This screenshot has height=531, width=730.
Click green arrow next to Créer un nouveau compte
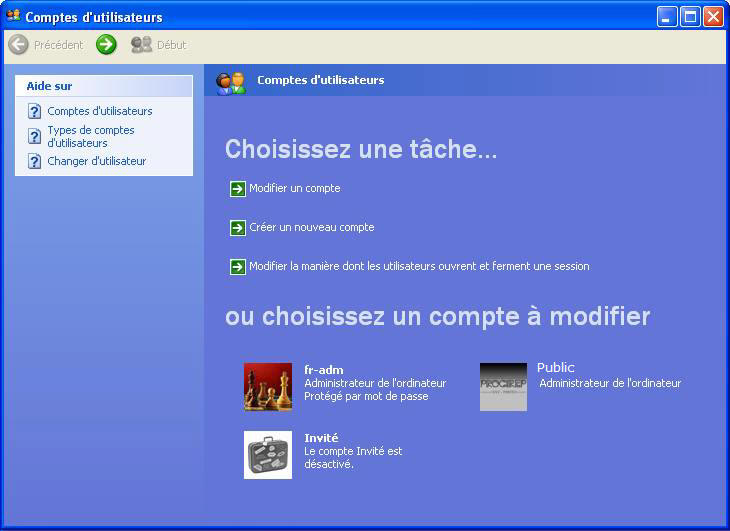pyautogui.click(x=237, y=227)
